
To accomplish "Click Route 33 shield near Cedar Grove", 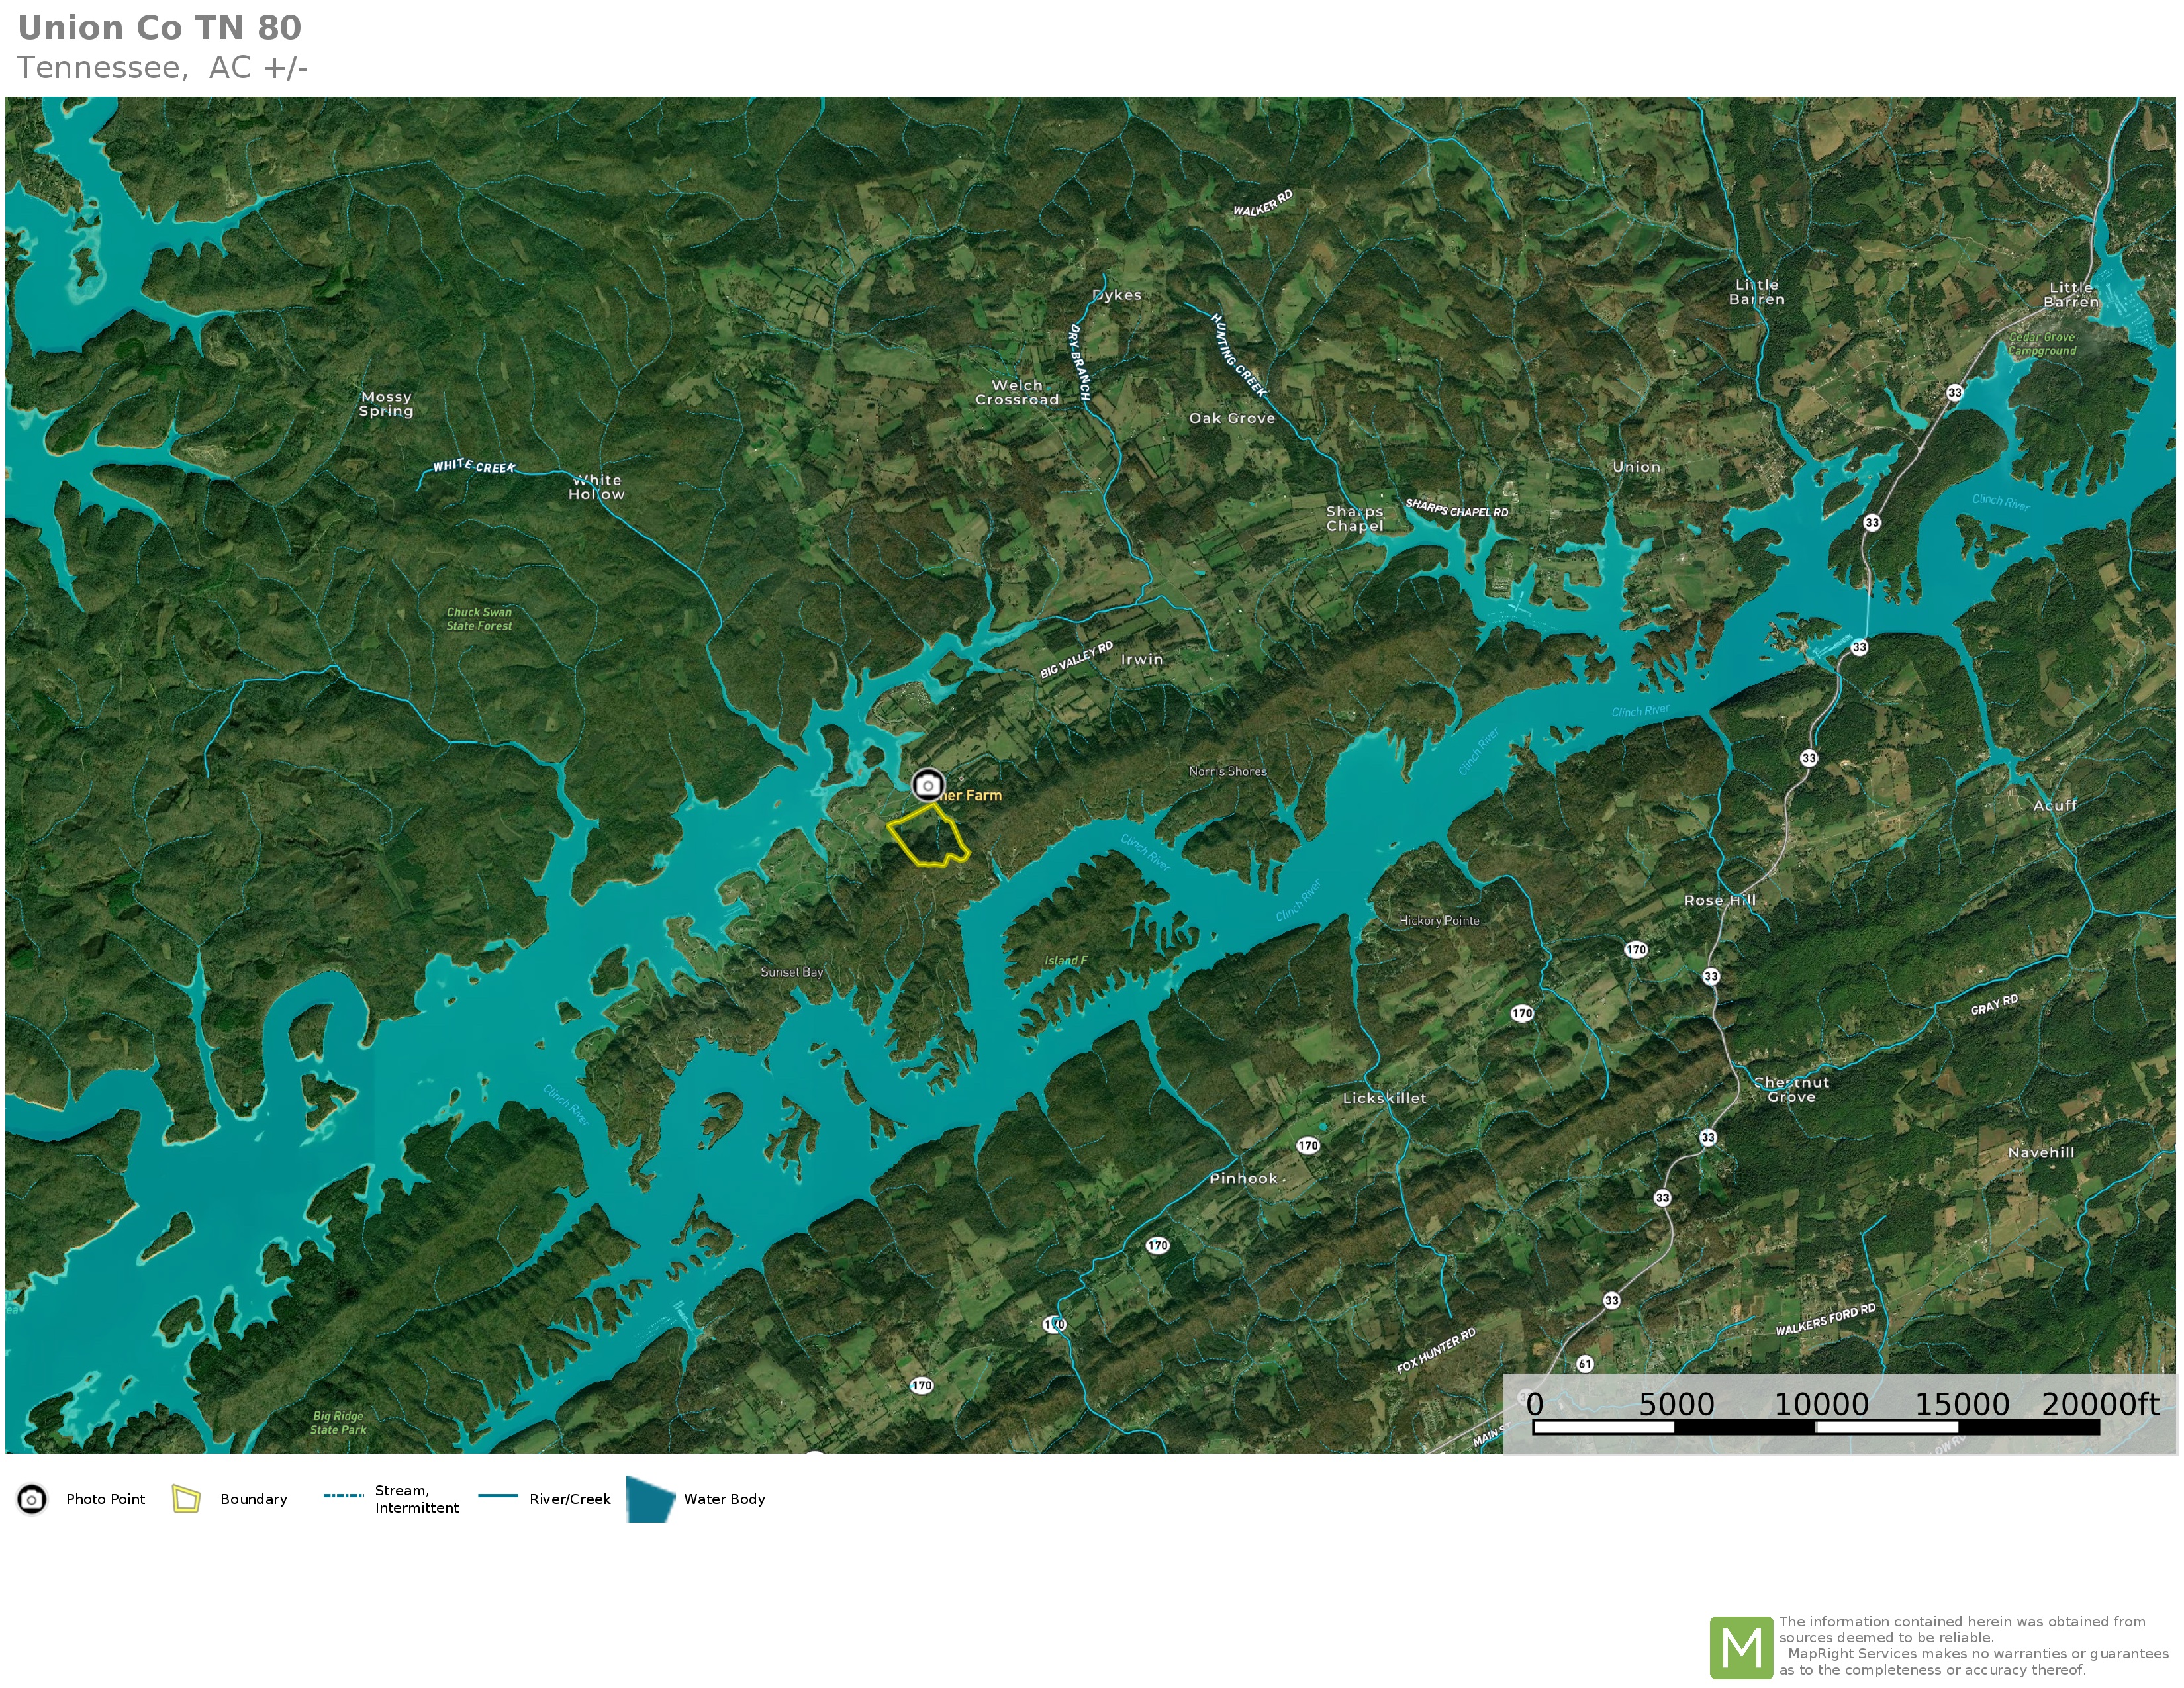I will click(x=1954, y=392).
